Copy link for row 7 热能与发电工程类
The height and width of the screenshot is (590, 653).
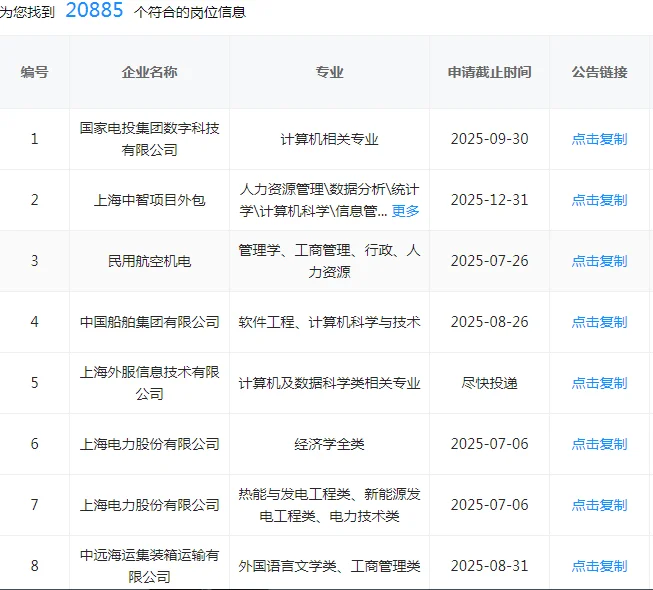[599, 505]
